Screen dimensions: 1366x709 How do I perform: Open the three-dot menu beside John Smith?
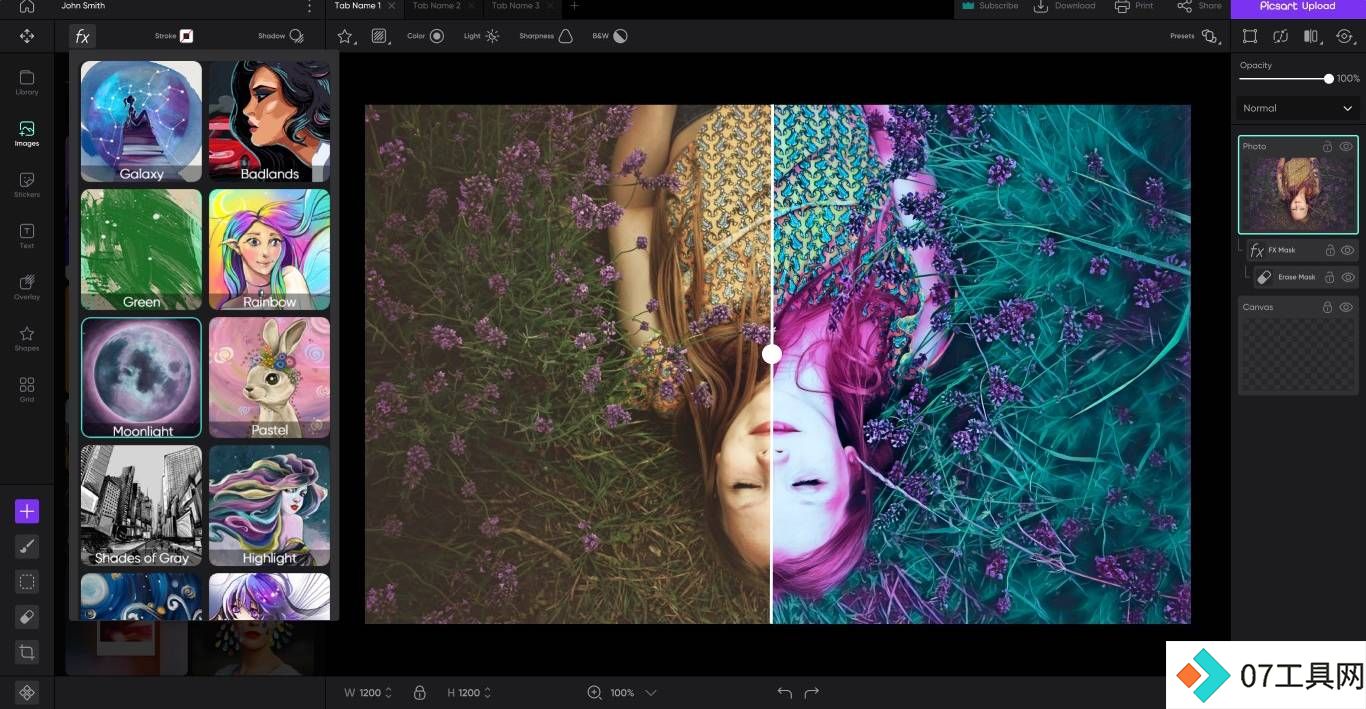tap(310, 7)
